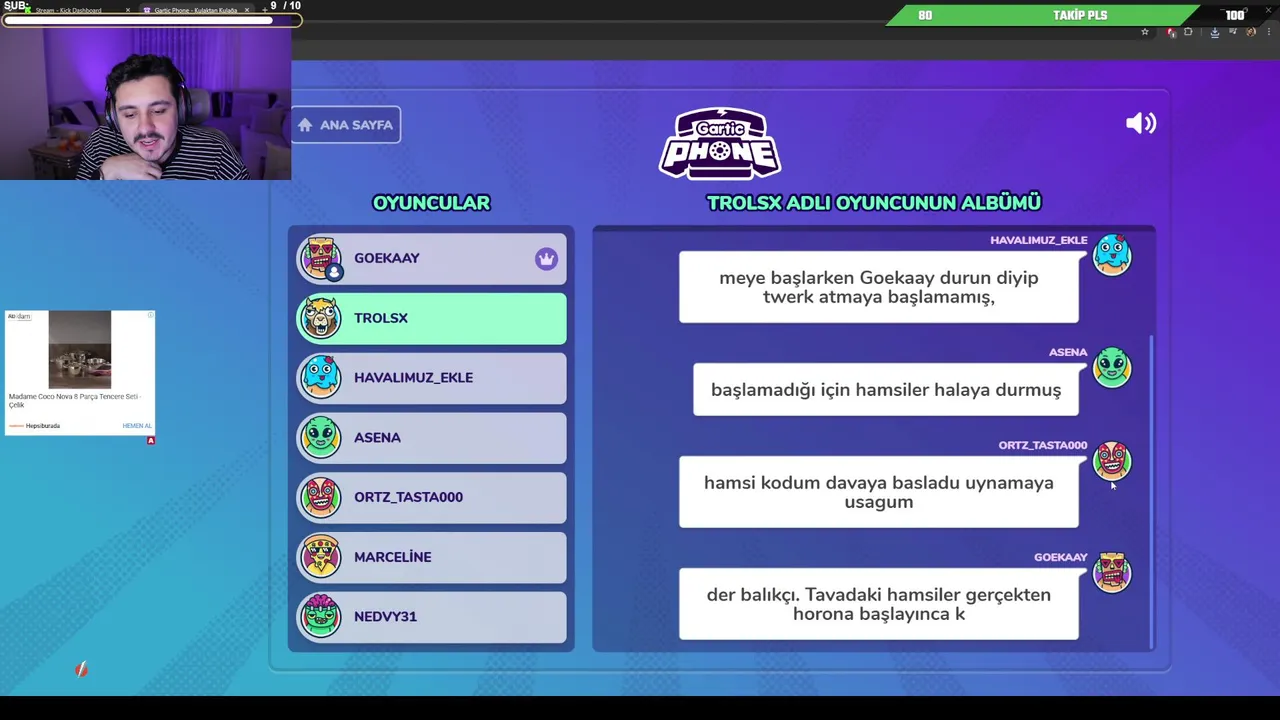1280x720 pixels.
Task: Open MARCELINE's album in the players list
Action: point(432,557)
